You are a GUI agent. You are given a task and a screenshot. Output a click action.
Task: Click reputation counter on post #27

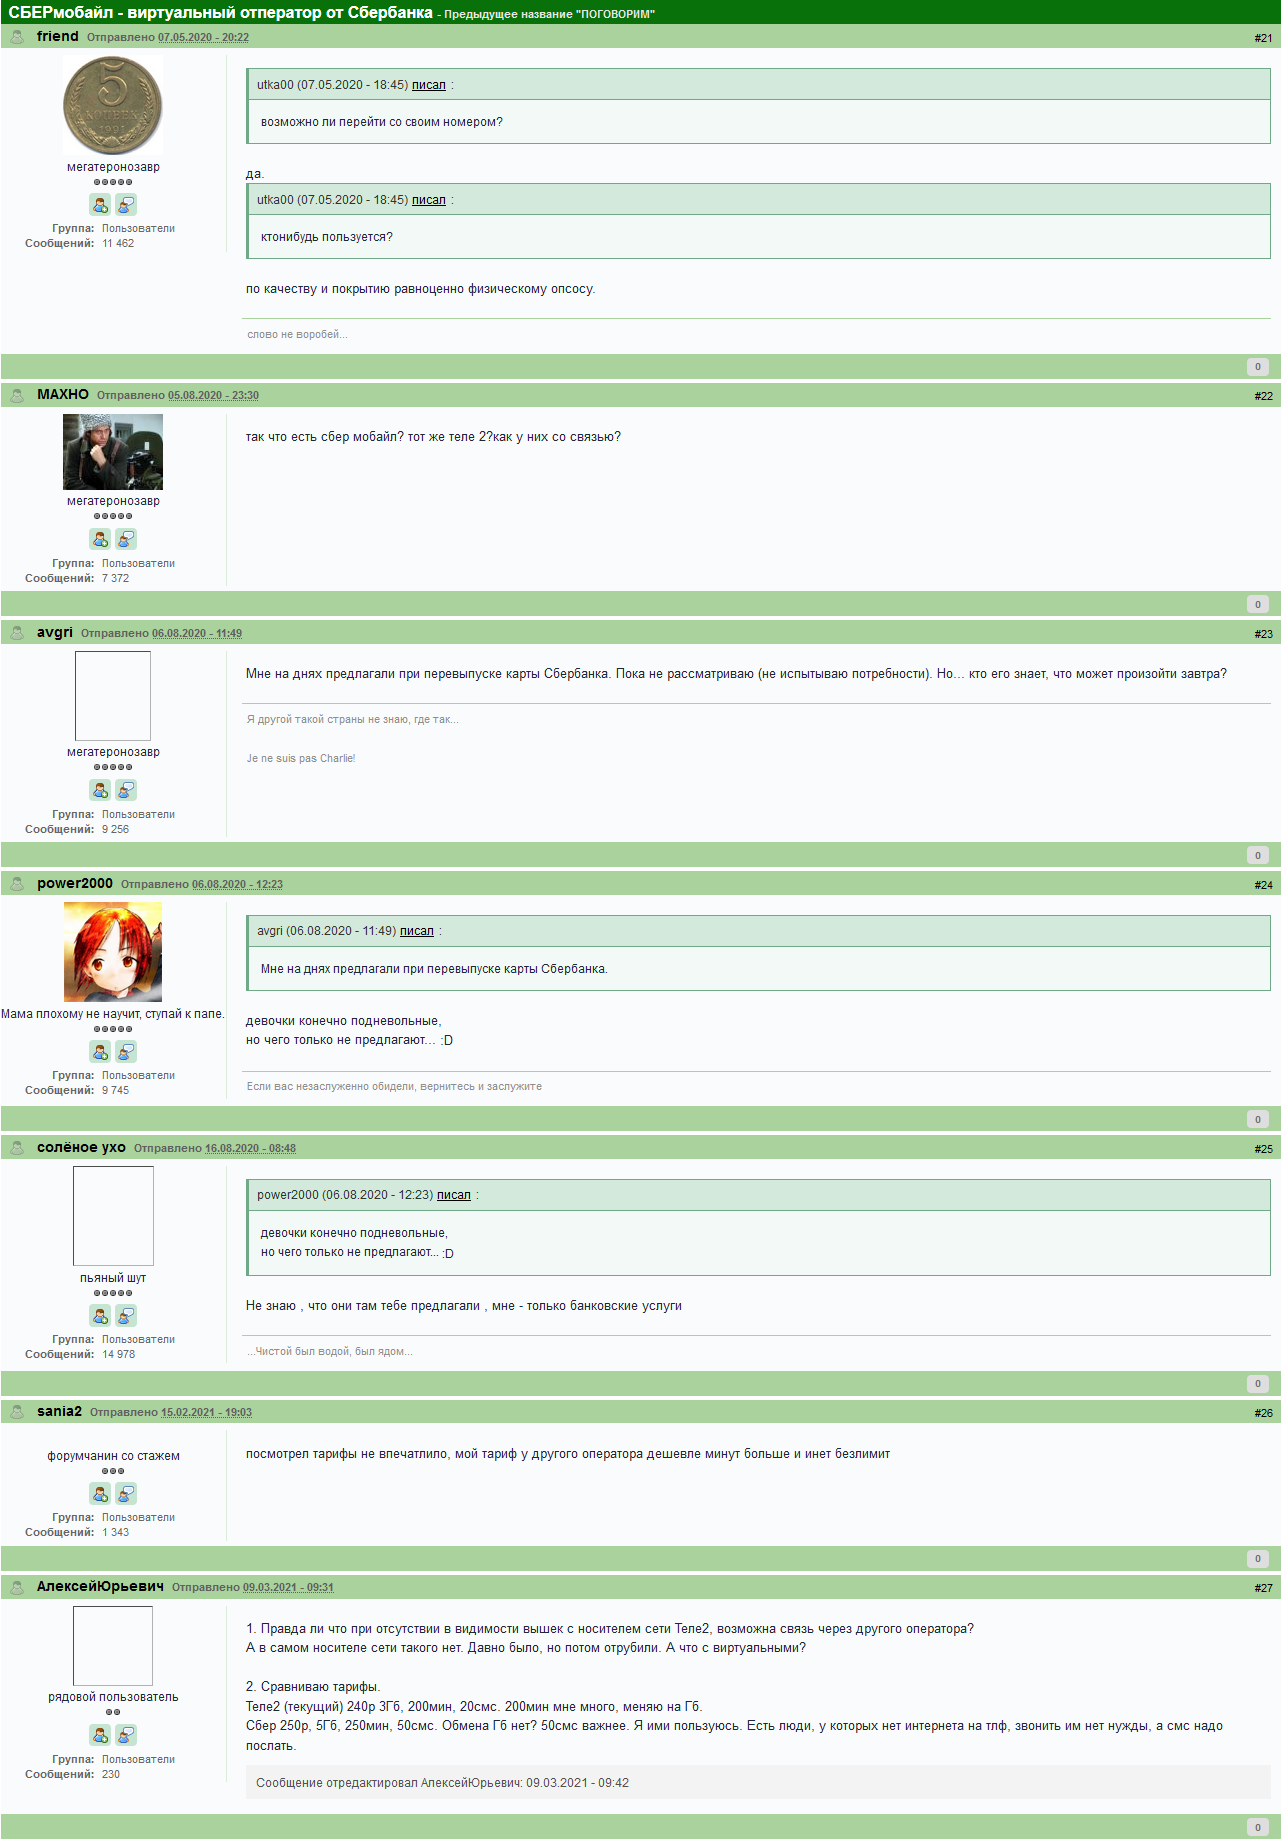pos(1258,1827)
